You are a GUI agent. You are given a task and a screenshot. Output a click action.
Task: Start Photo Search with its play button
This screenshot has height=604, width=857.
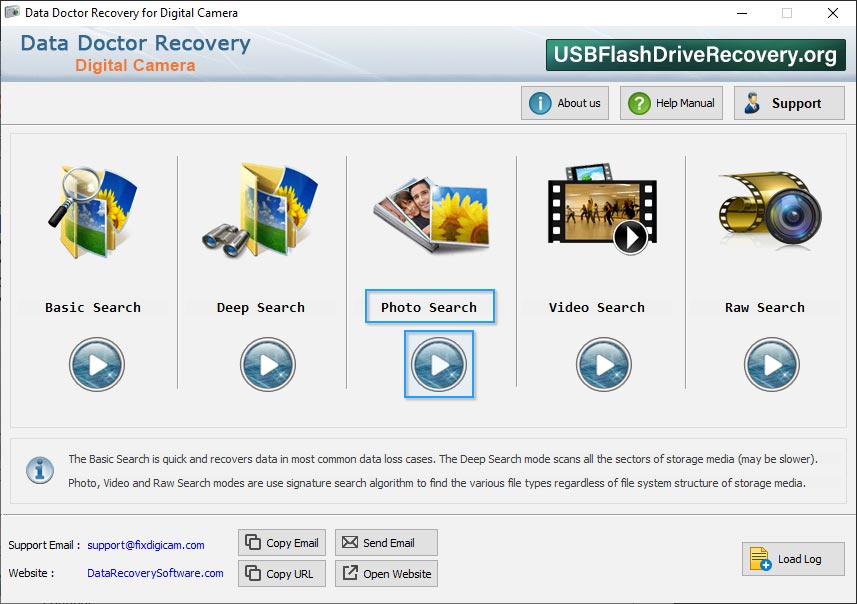click(439, 365)
